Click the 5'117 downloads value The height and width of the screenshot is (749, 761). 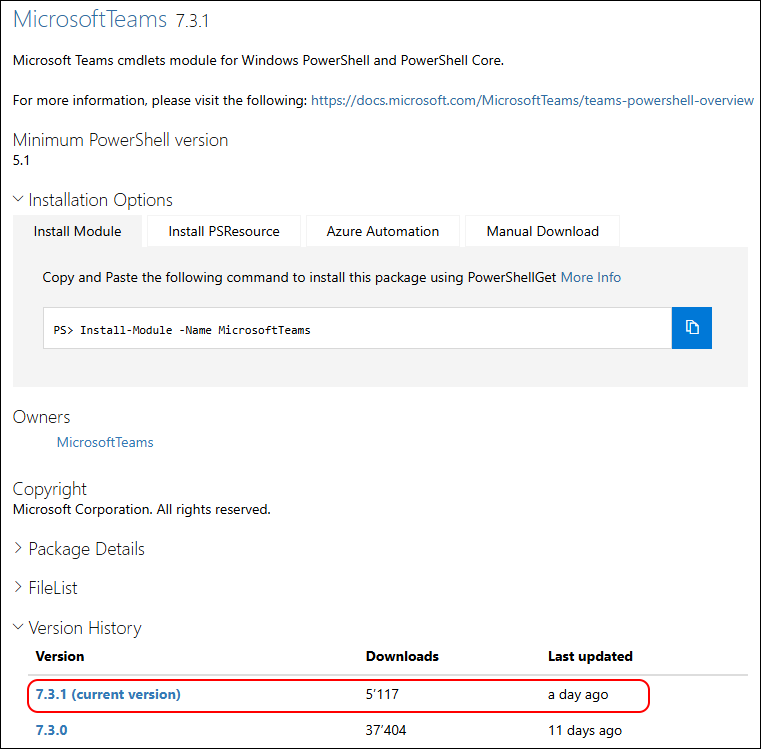[x=382, y=694]
